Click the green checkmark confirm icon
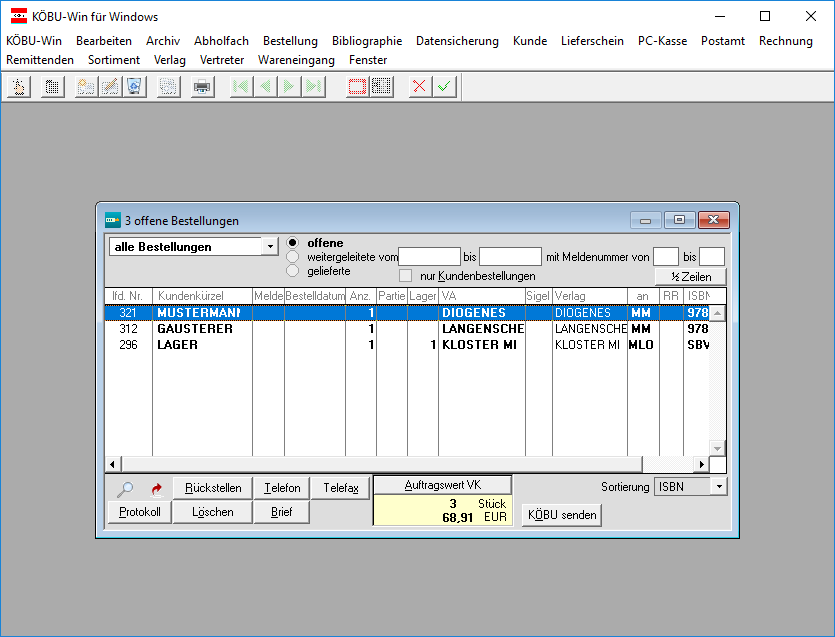This screenshot has height=637, width=835. 444,86
